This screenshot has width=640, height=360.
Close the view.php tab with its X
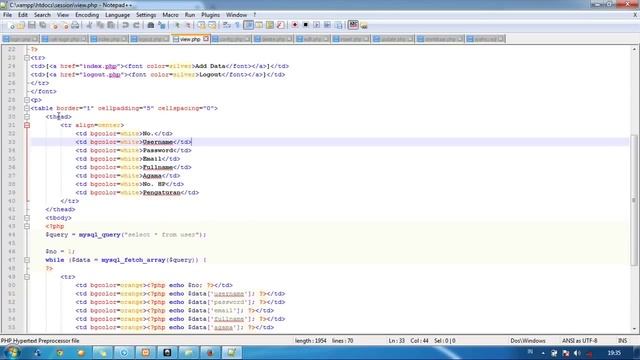[x=206, y=39]
